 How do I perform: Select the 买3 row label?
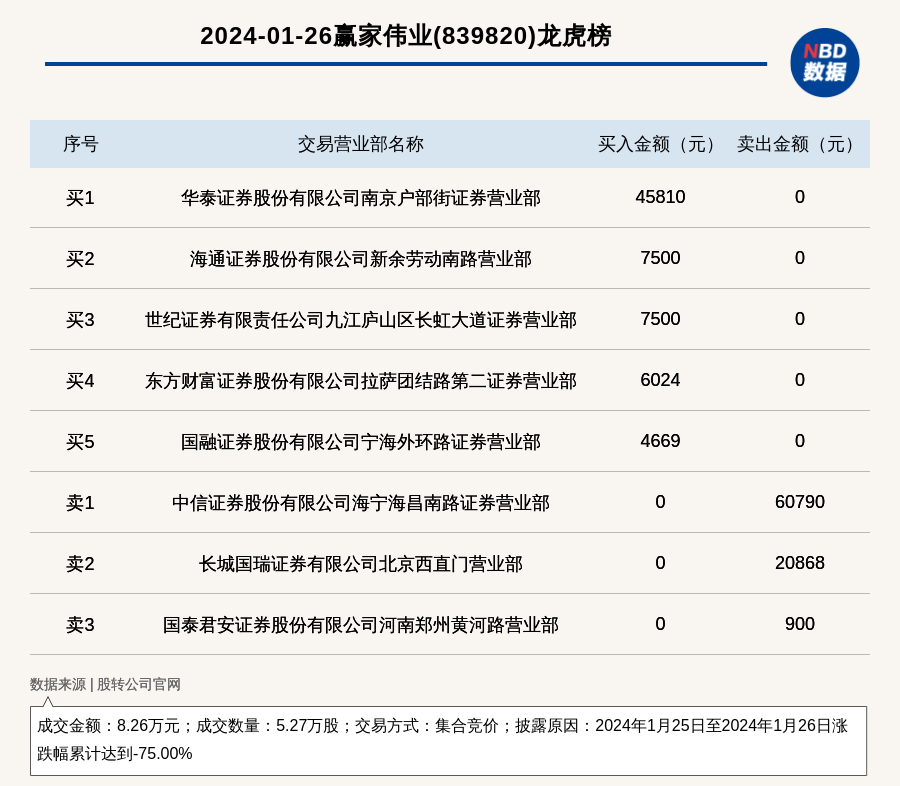point(80,320)
